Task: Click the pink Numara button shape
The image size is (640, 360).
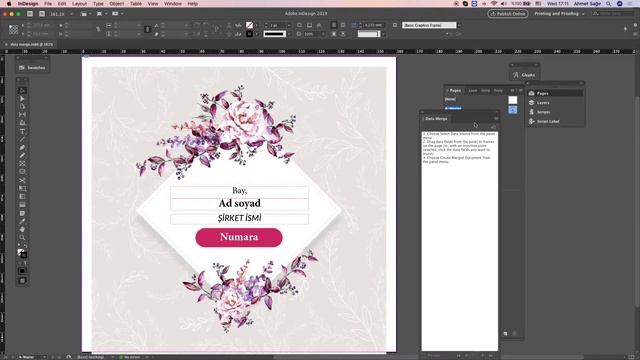Action: point(239,237)
